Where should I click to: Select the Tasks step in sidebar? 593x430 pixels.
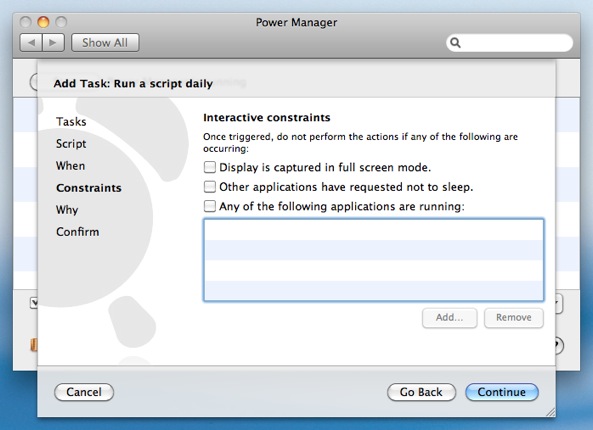(71, 122)
